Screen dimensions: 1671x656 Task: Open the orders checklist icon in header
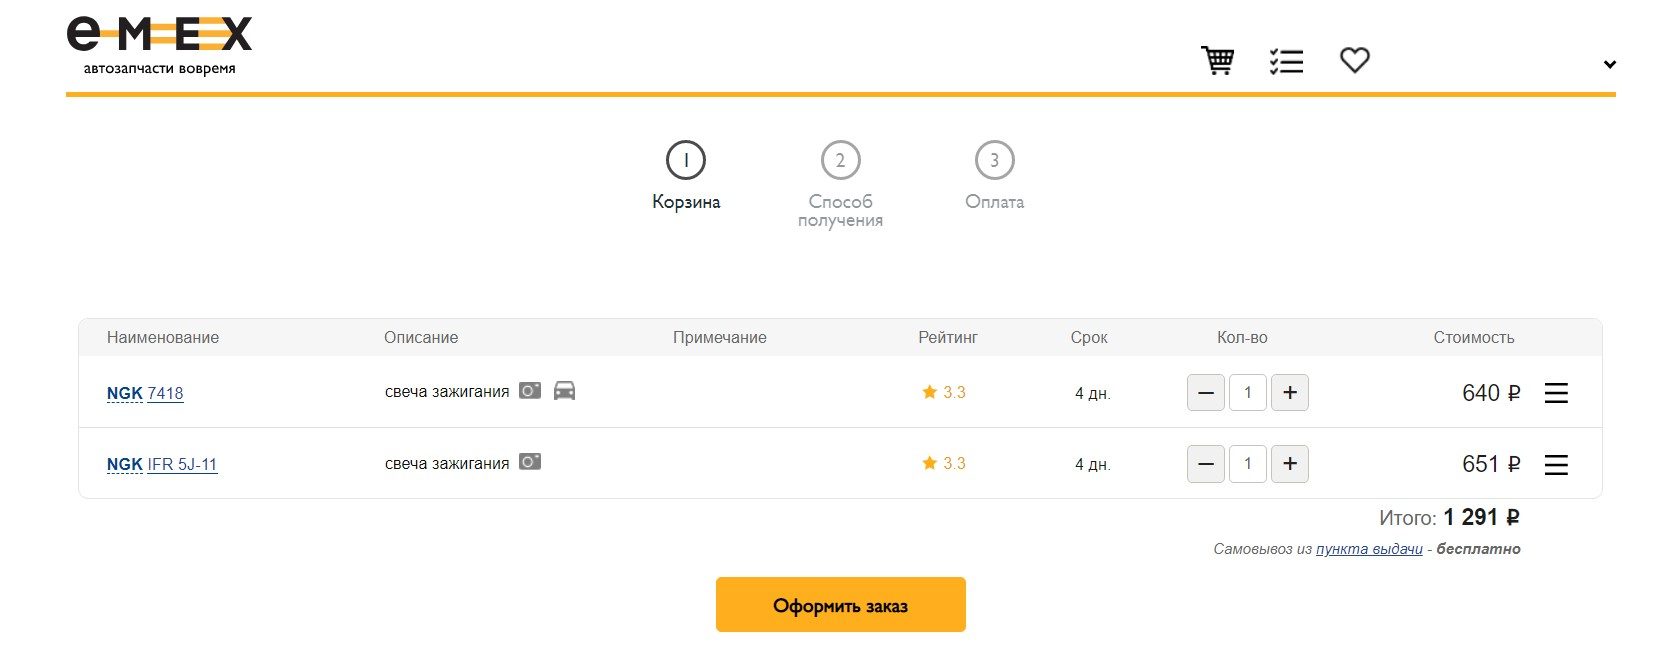[x=1286, y=61]
